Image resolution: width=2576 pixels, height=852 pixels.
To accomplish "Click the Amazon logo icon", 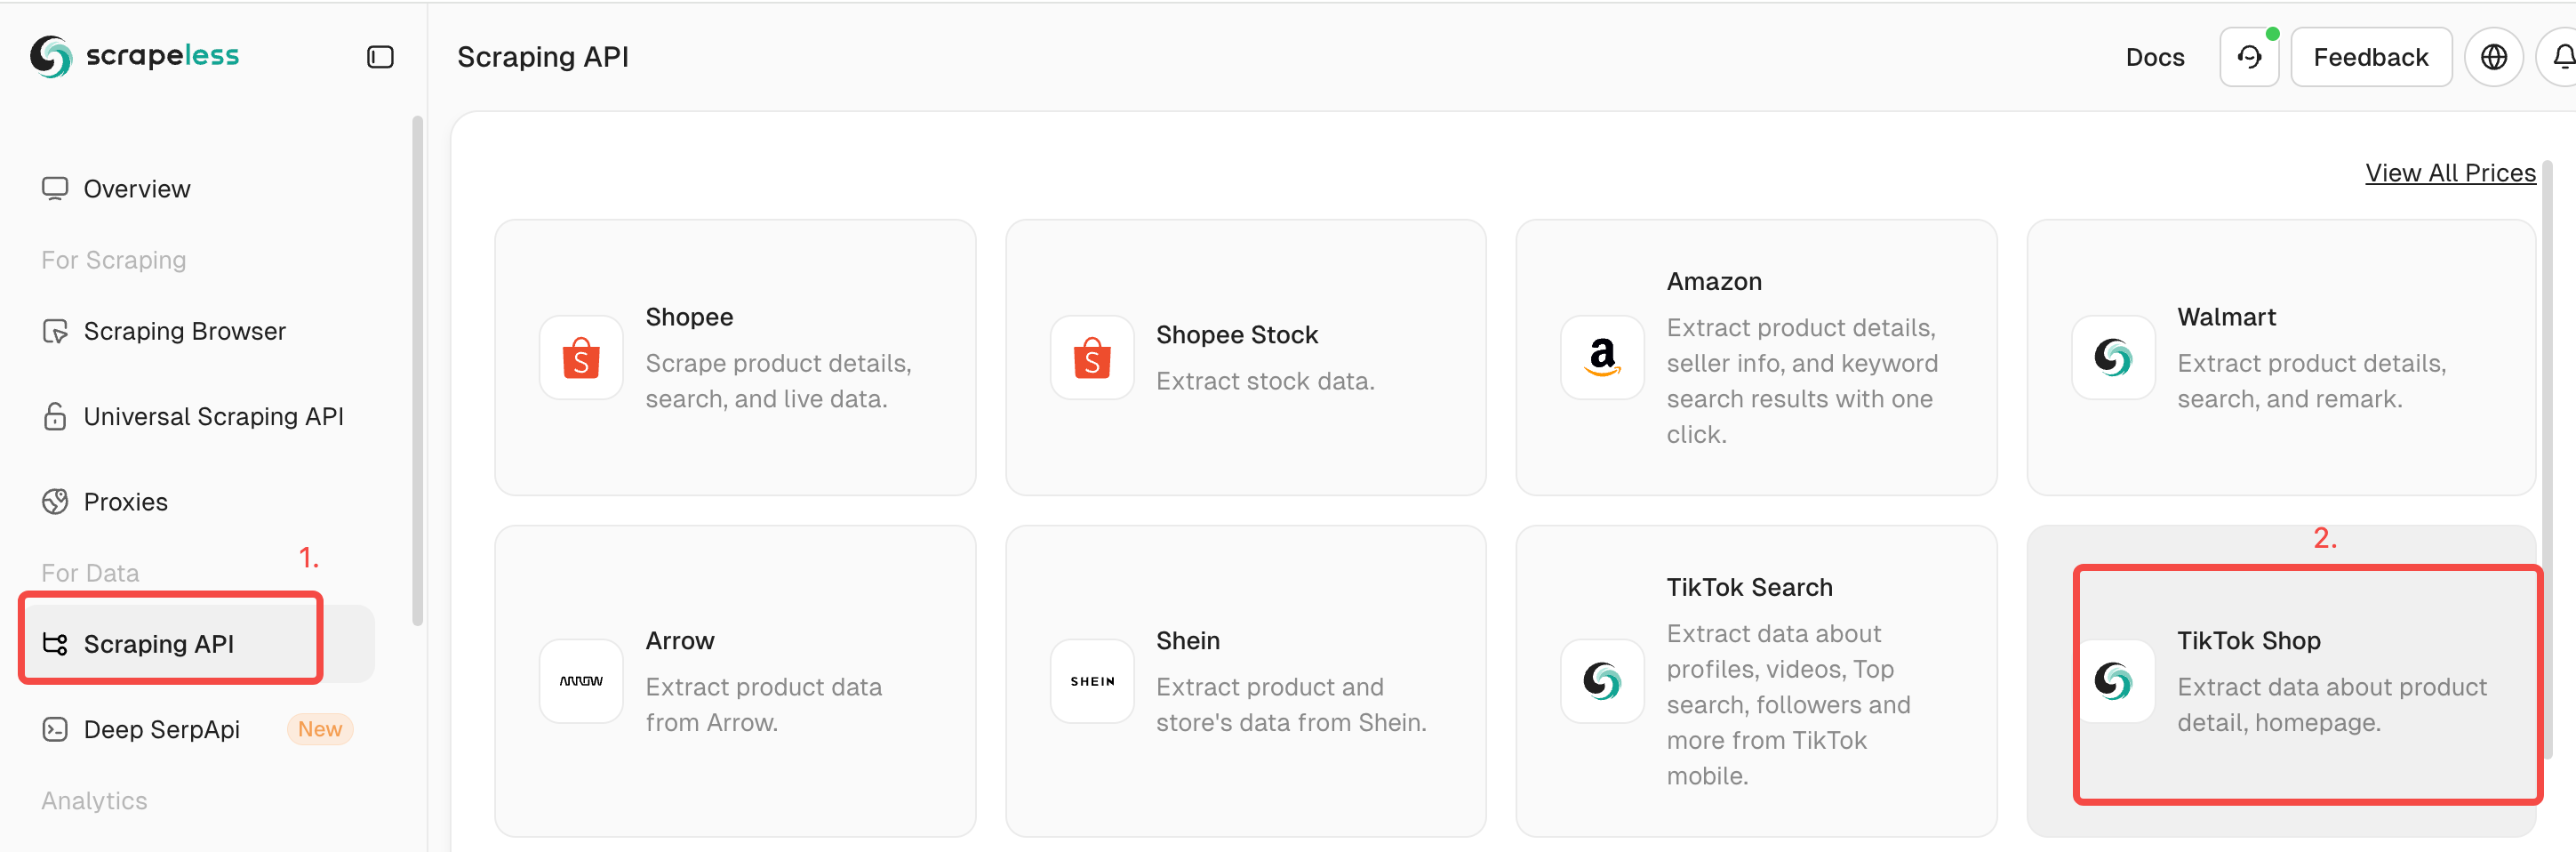I will pos(1602,358).
